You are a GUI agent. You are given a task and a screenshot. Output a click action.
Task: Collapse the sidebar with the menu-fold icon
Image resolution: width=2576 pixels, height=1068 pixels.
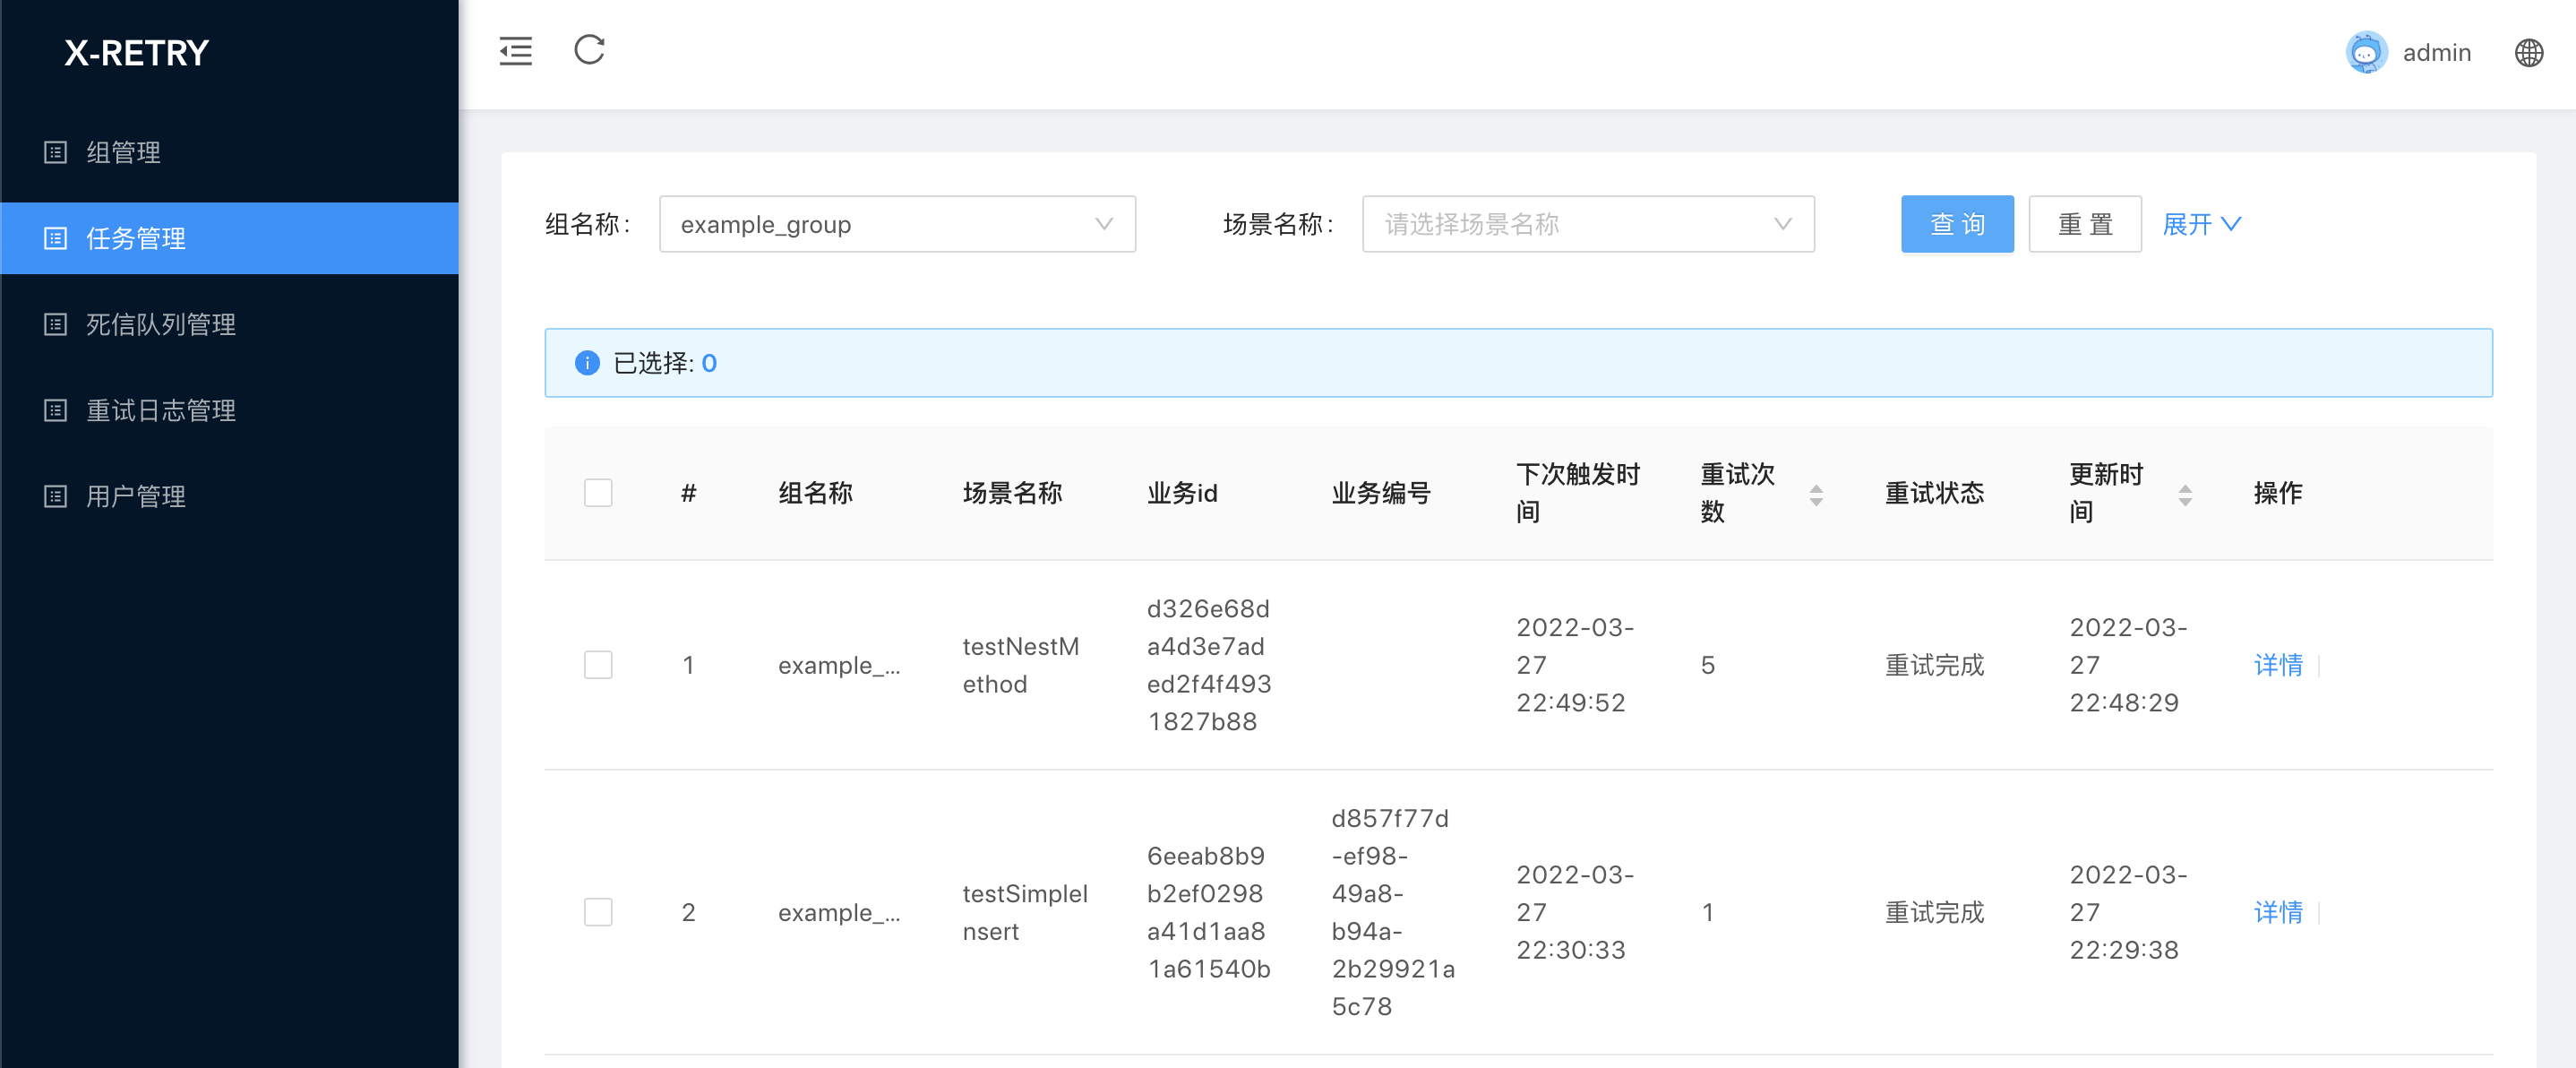pyautogui.click(x=515, y=51)
